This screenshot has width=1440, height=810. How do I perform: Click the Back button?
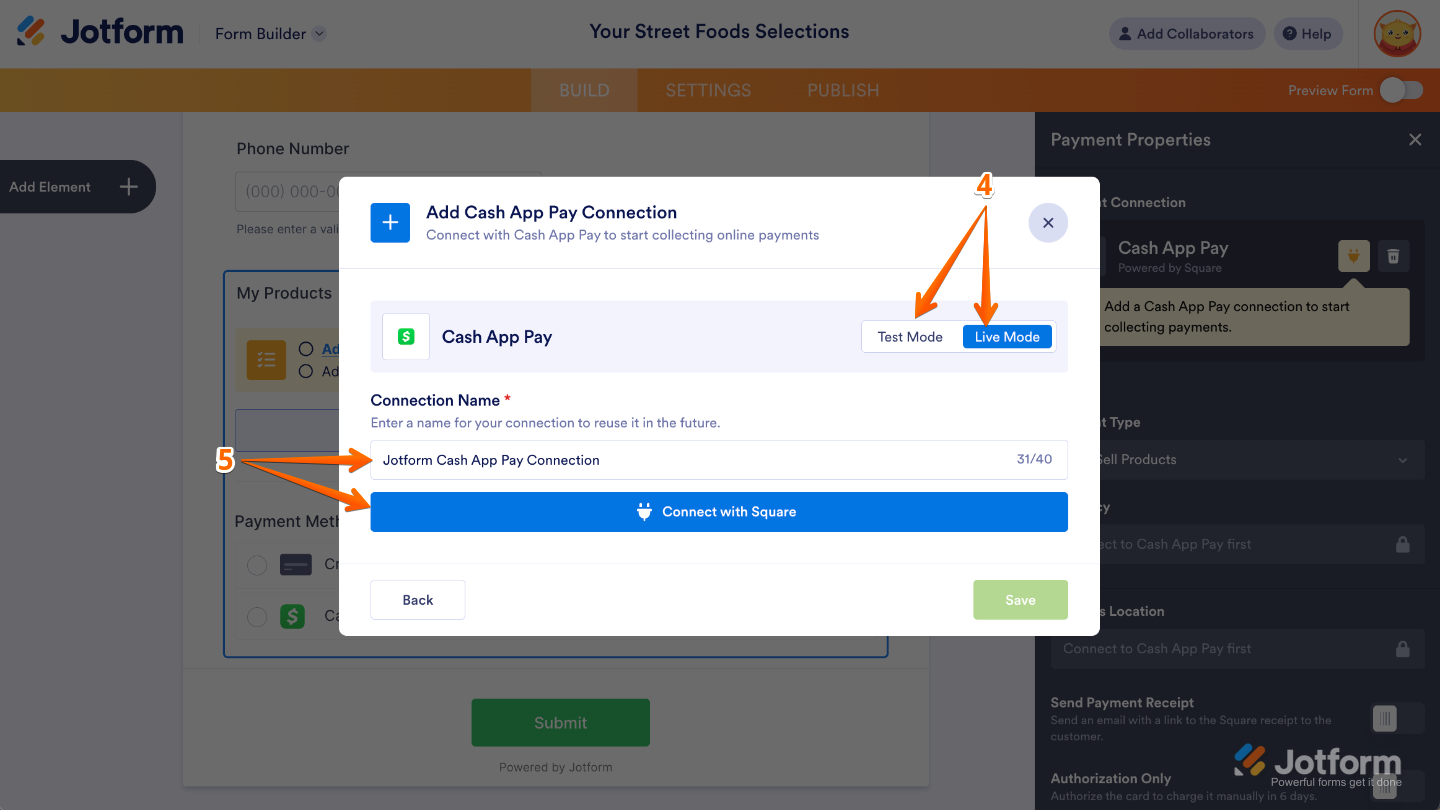click(418, 600)
